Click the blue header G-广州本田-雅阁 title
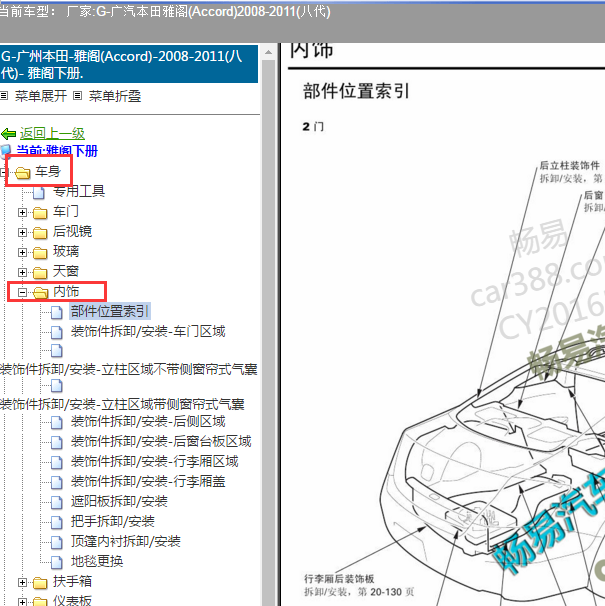Screen dimensions: 605x606 [x=129, y=64]
